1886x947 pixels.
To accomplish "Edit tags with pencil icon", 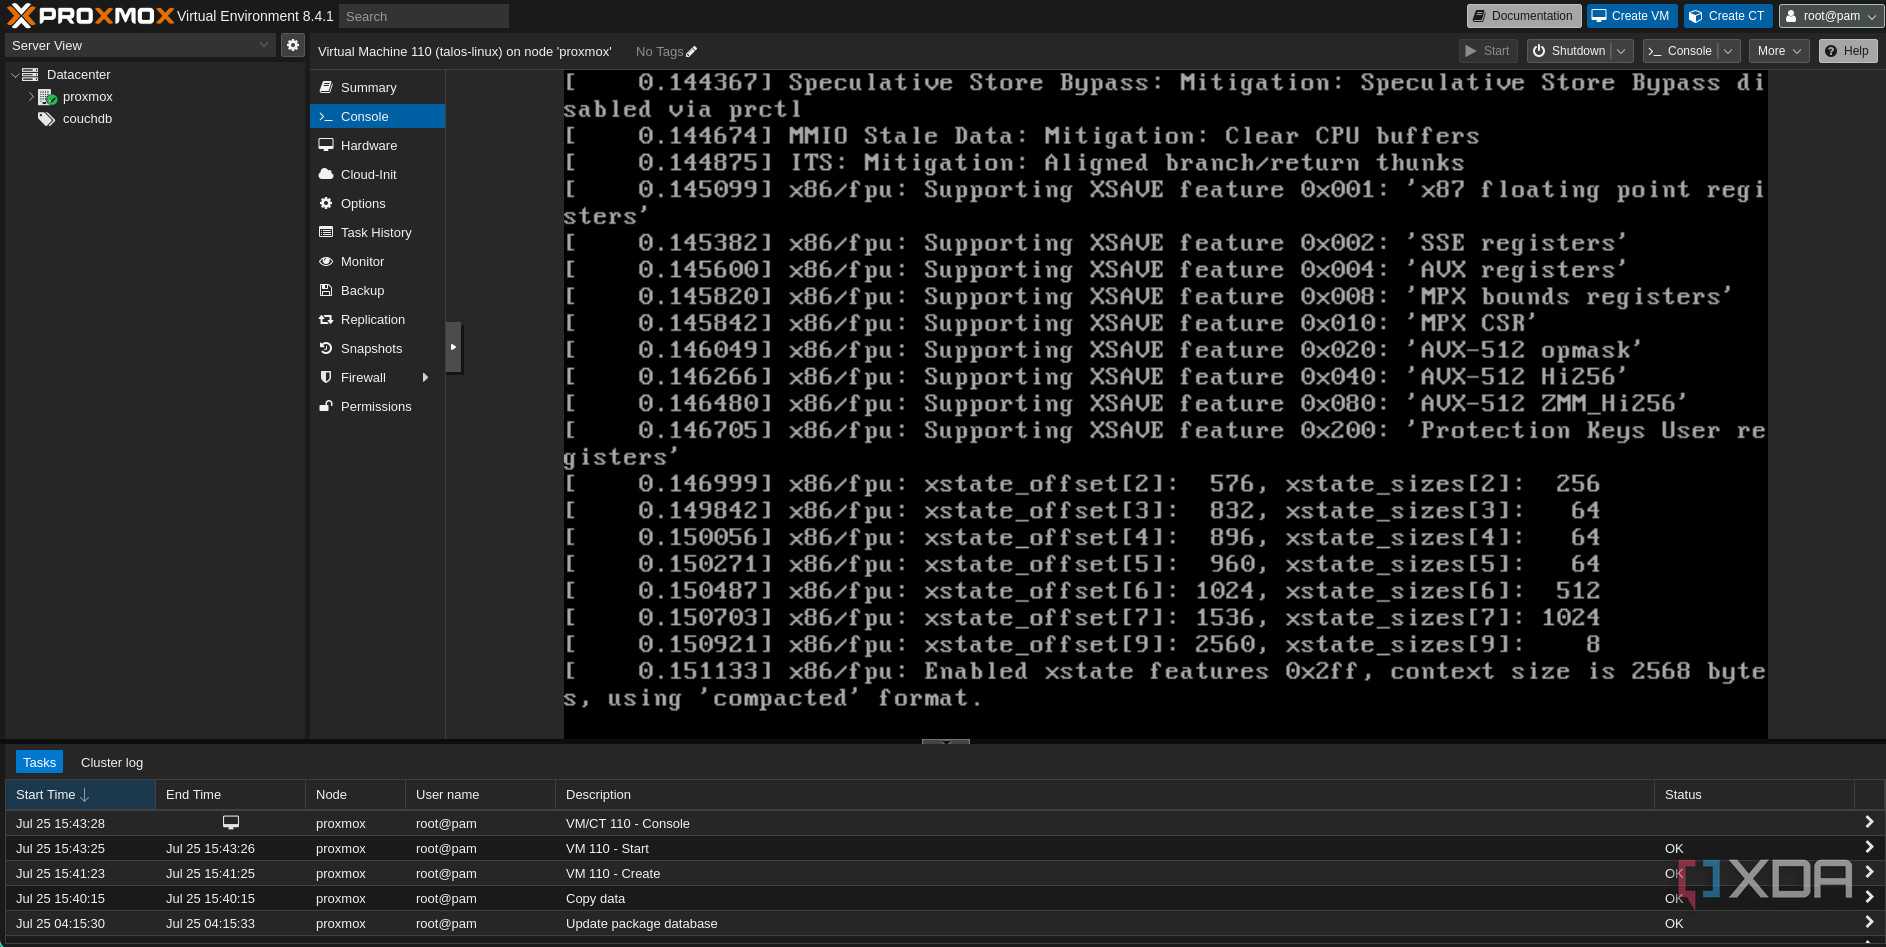I will (691, 52).
